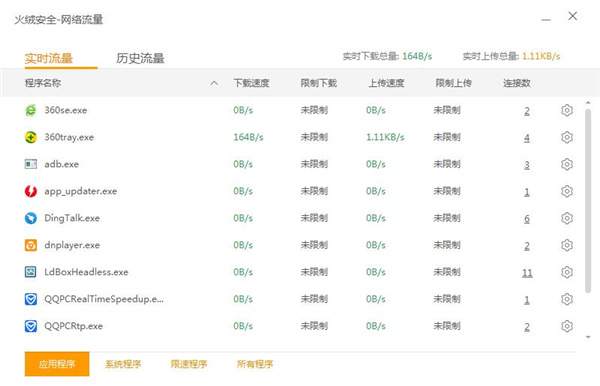Viewport: 600px width, 386px height.
Task: Open connection count 2 for QQPCRtp.exe
Action: (527, 327)
